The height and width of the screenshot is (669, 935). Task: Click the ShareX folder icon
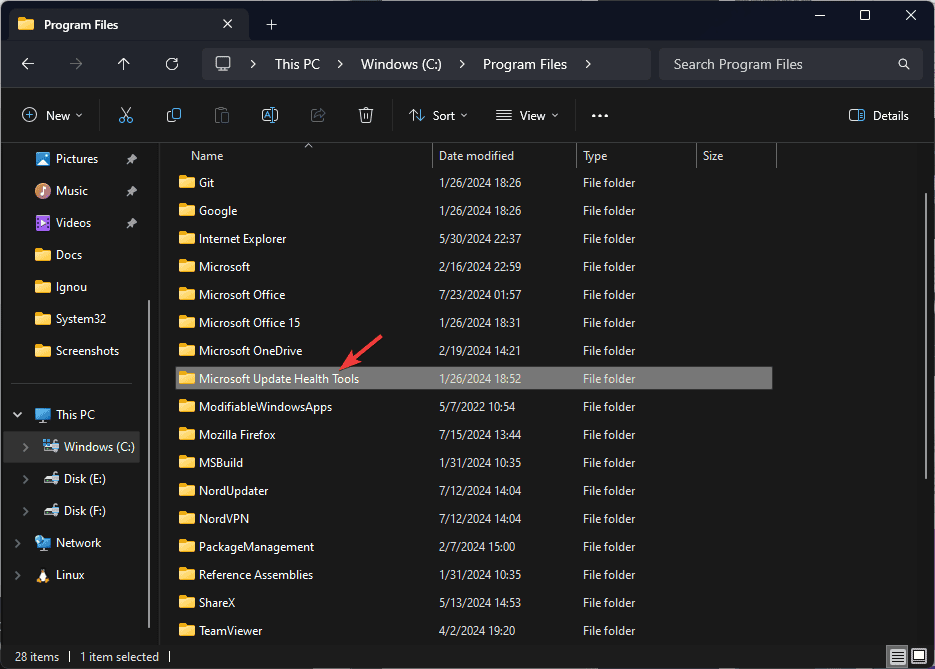point(187,602)
